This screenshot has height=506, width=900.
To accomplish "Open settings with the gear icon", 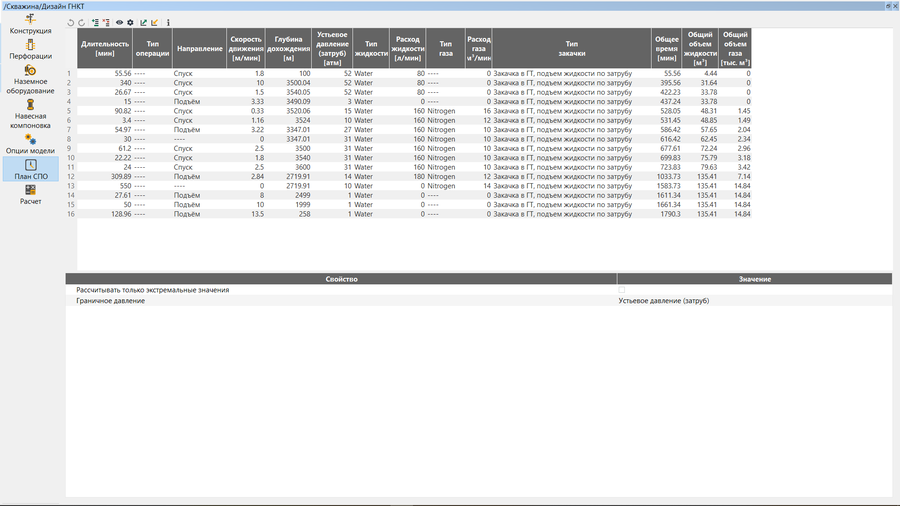I will (130, 22).
